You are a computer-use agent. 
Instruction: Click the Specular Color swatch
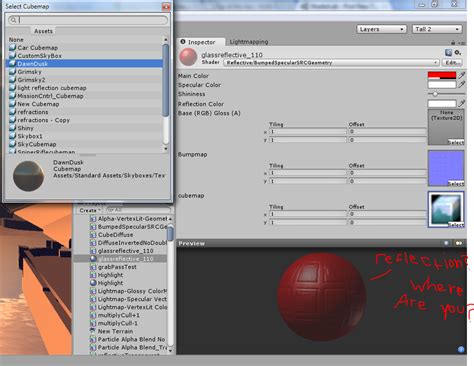442,85
